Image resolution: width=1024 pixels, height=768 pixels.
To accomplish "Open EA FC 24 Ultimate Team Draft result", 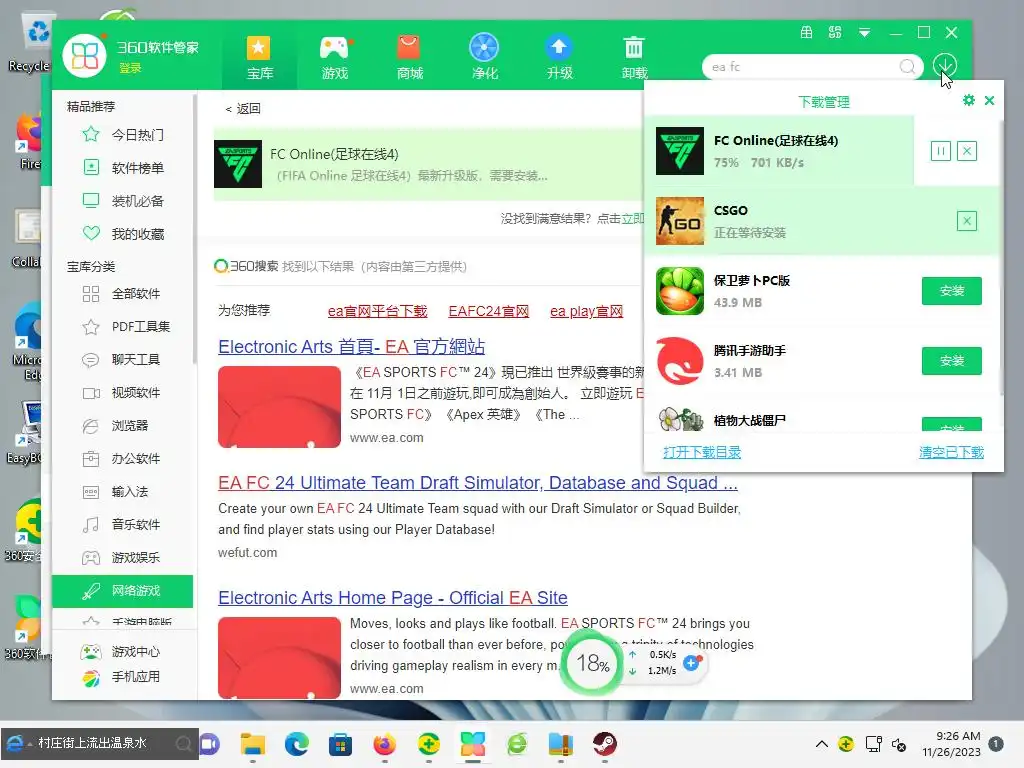I will pyautogui.click(x=478, y=483).
